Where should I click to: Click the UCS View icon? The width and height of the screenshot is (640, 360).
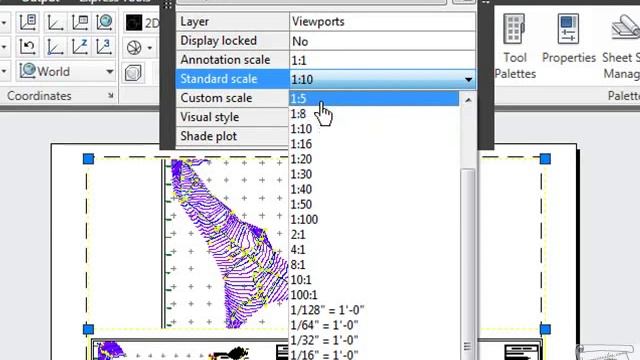[80, 22]
